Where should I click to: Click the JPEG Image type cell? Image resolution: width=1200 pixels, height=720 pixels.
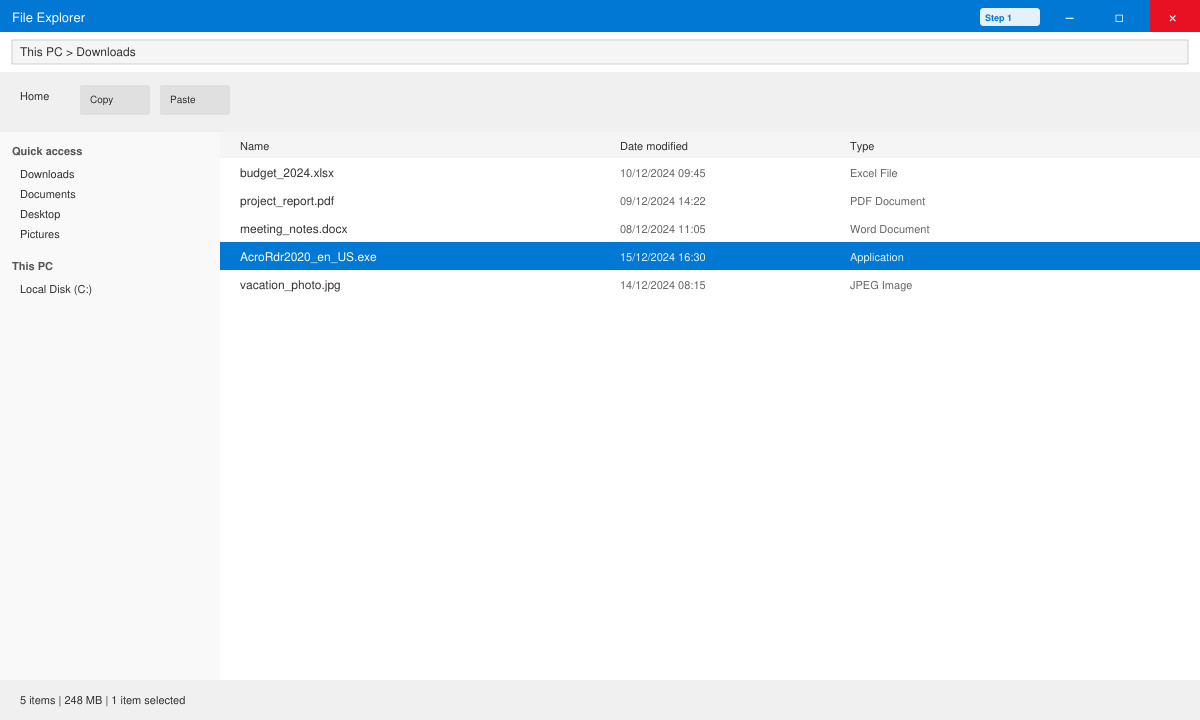[881, 285]
